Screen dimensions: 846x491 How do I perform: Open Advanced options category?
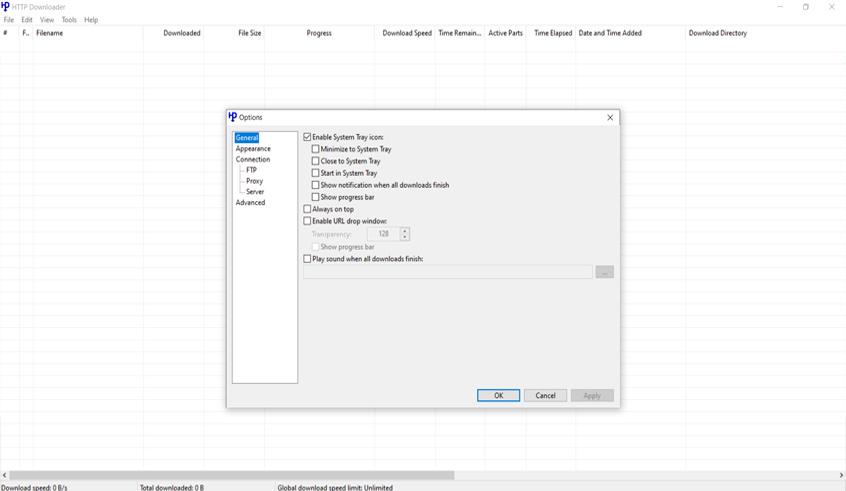(x=250, y=202)
